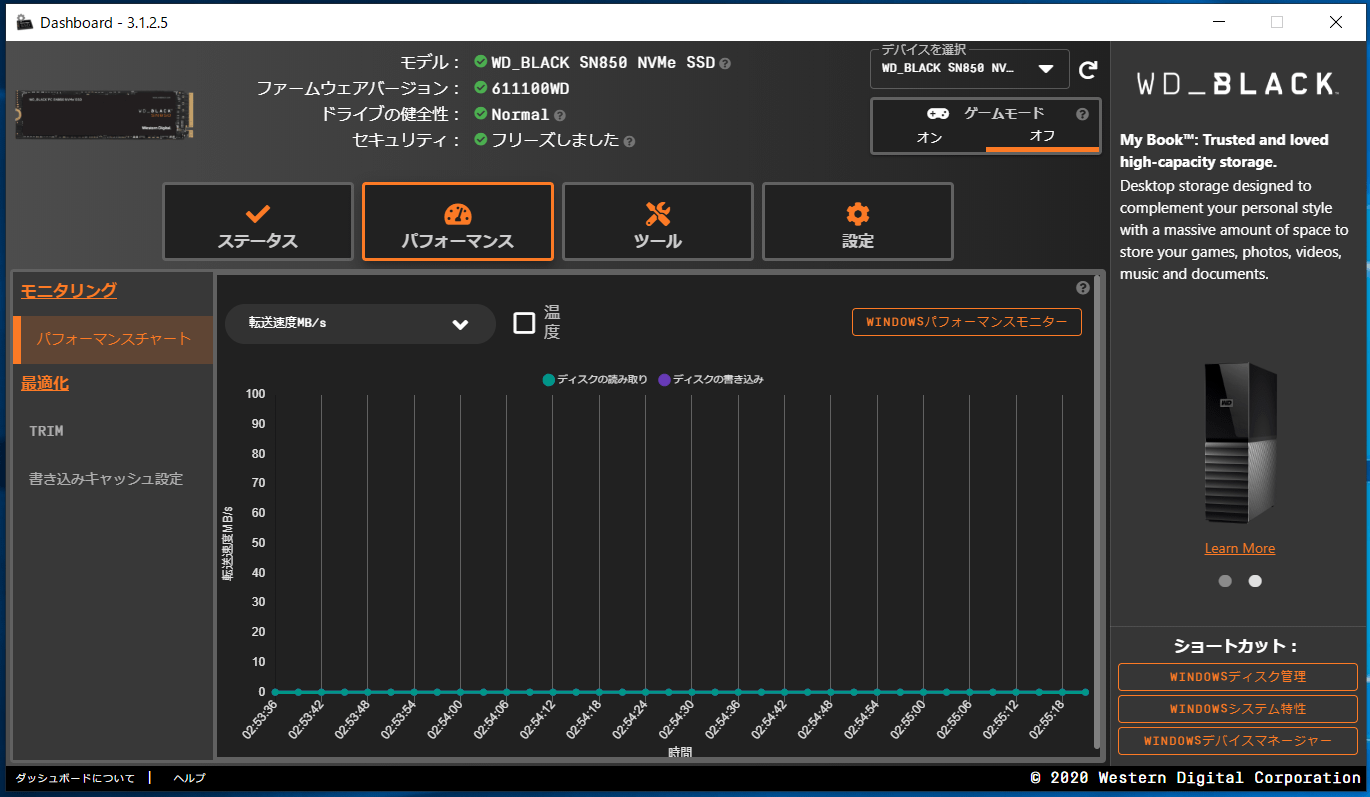Open WINDOWSパフォーマンスモニター

pos(967,322)
